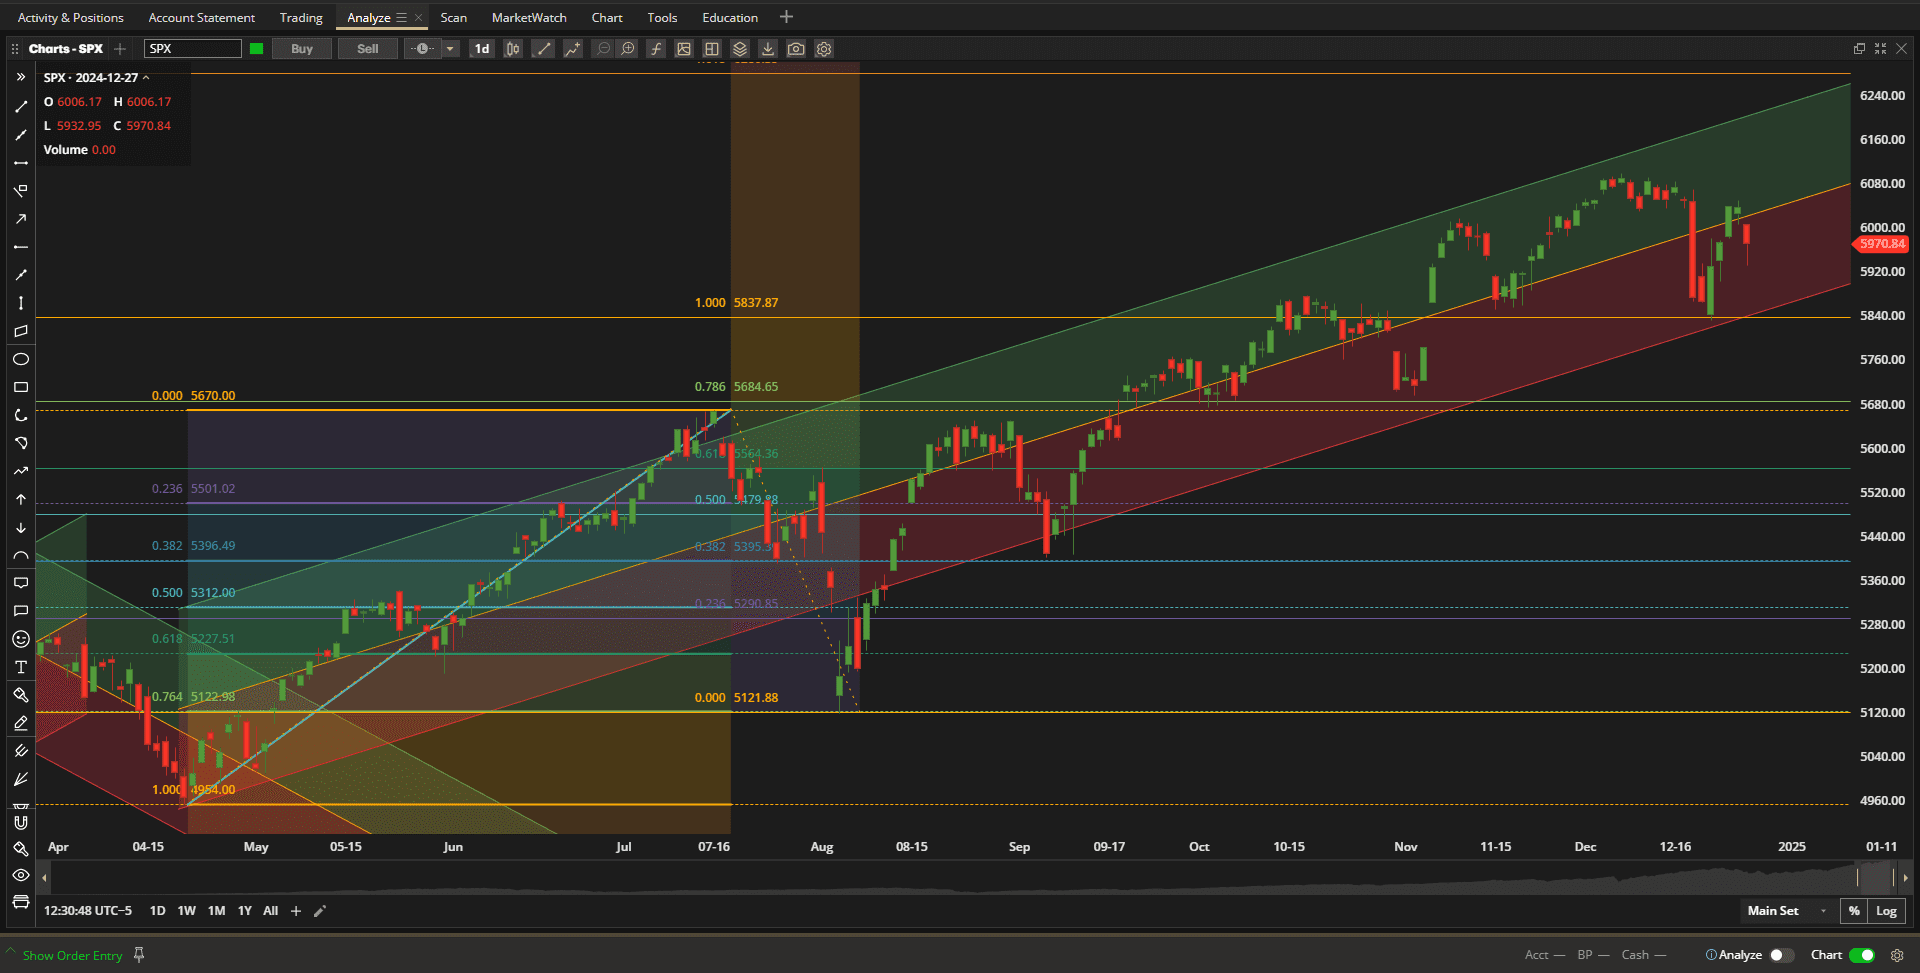The height and width of the screenshot is (973, 1920).
Task: Toggle the magnet snap mode
Action: (x=21, y=822)
